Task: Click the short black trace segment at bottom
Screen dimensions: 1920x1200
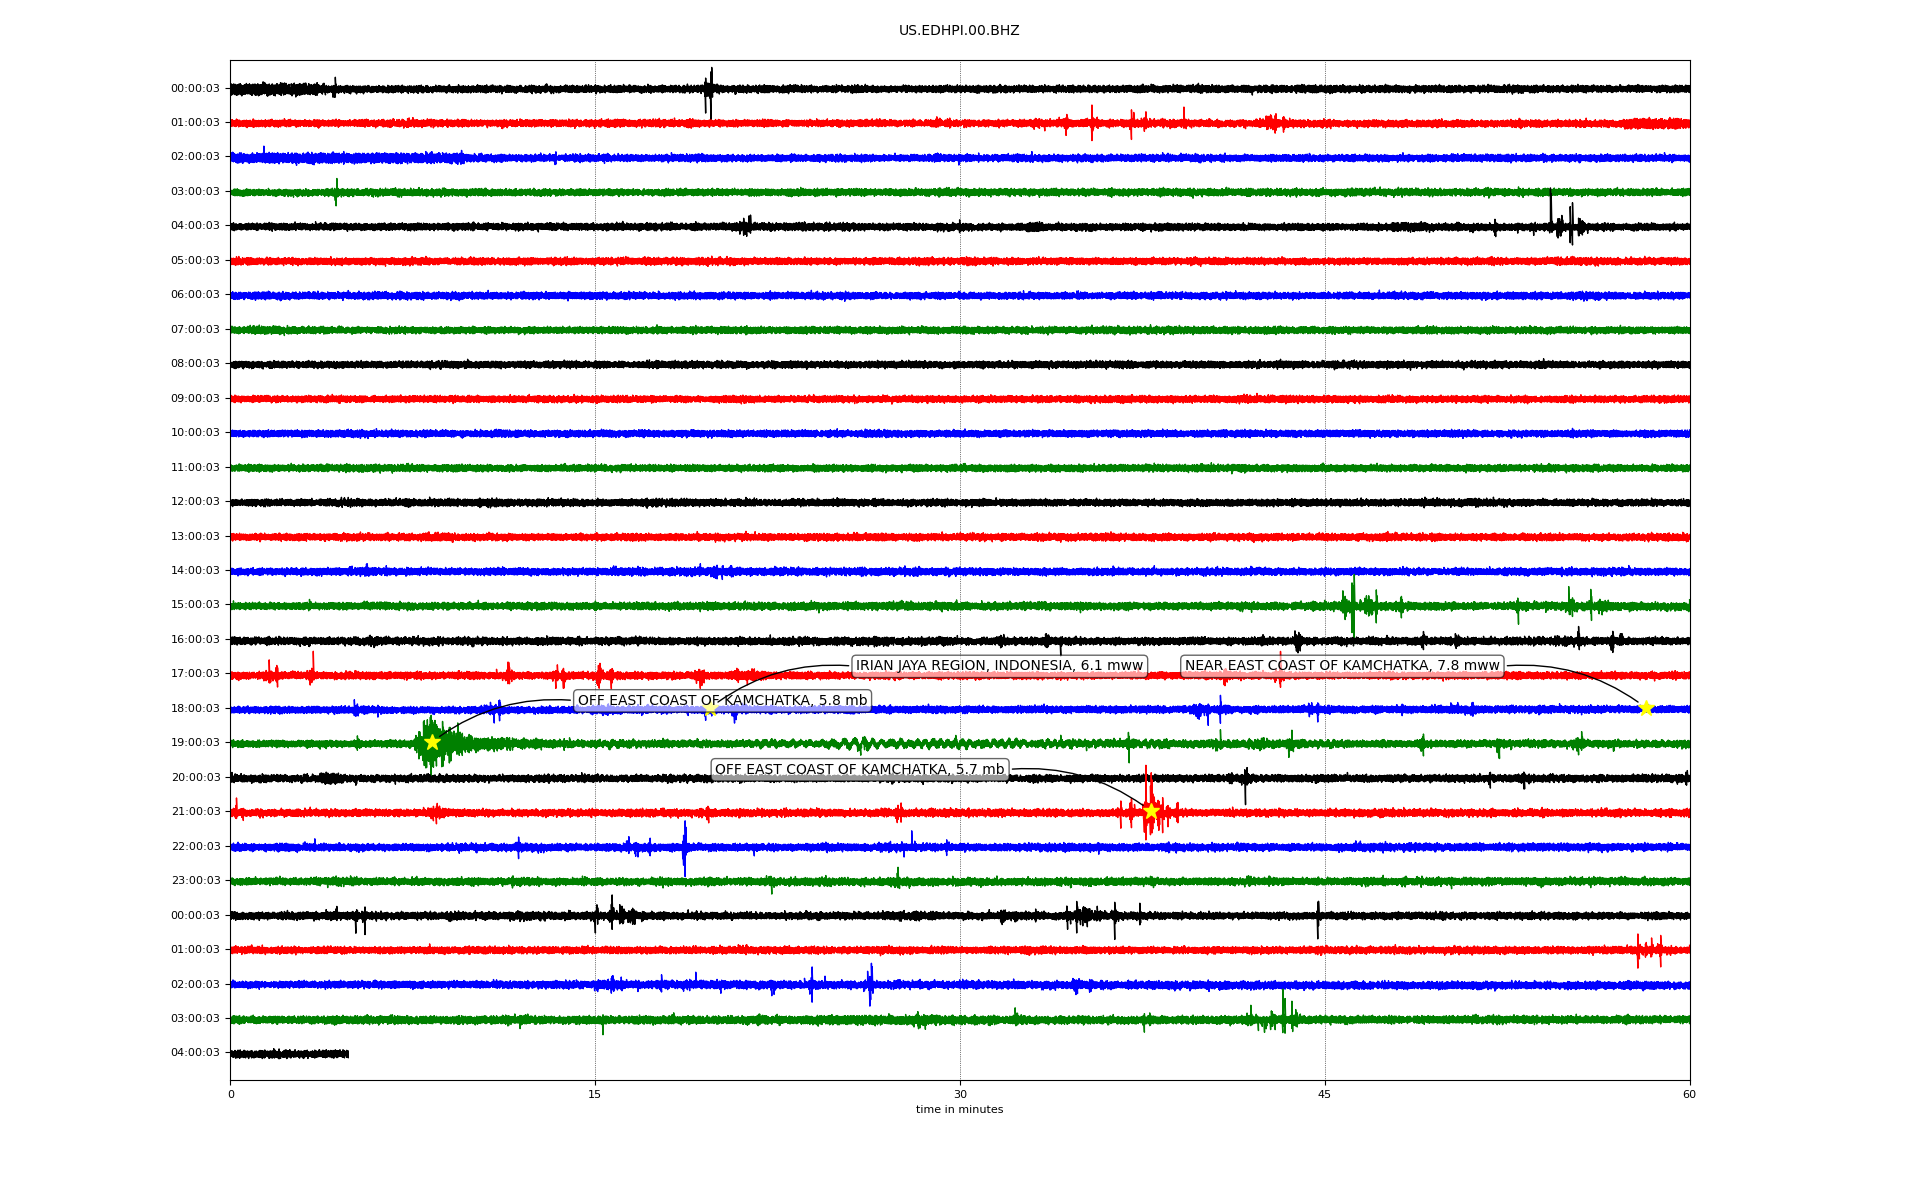Action: [290, 1054]
